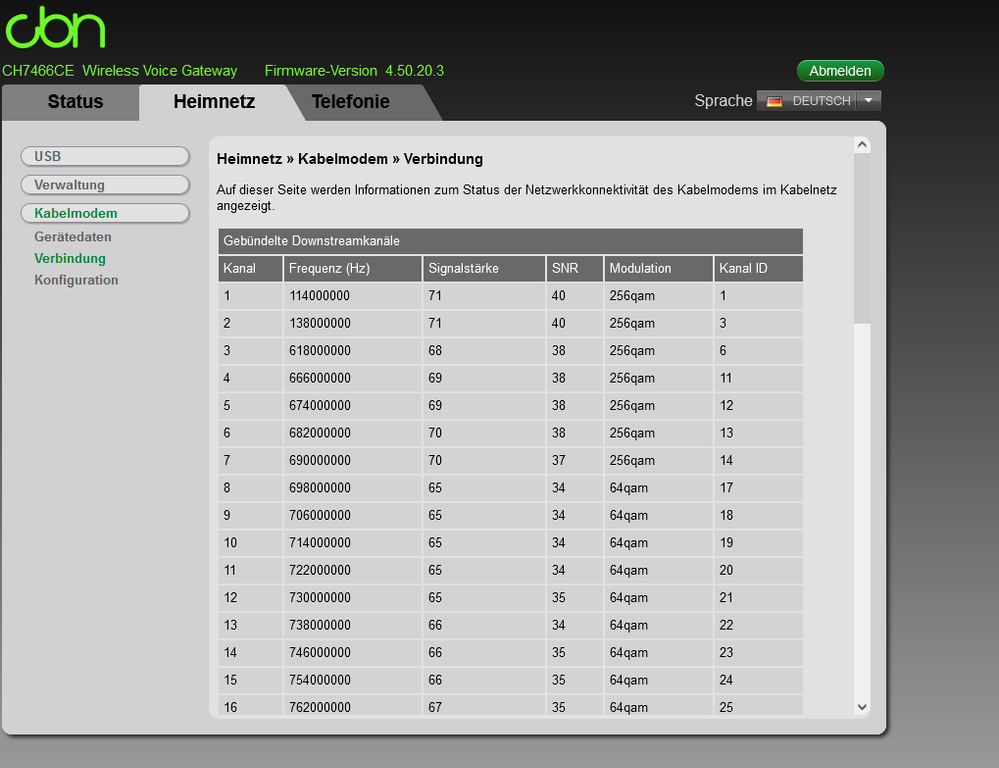Click the CBN logo
999x768 pixels.
pos(55,27)
